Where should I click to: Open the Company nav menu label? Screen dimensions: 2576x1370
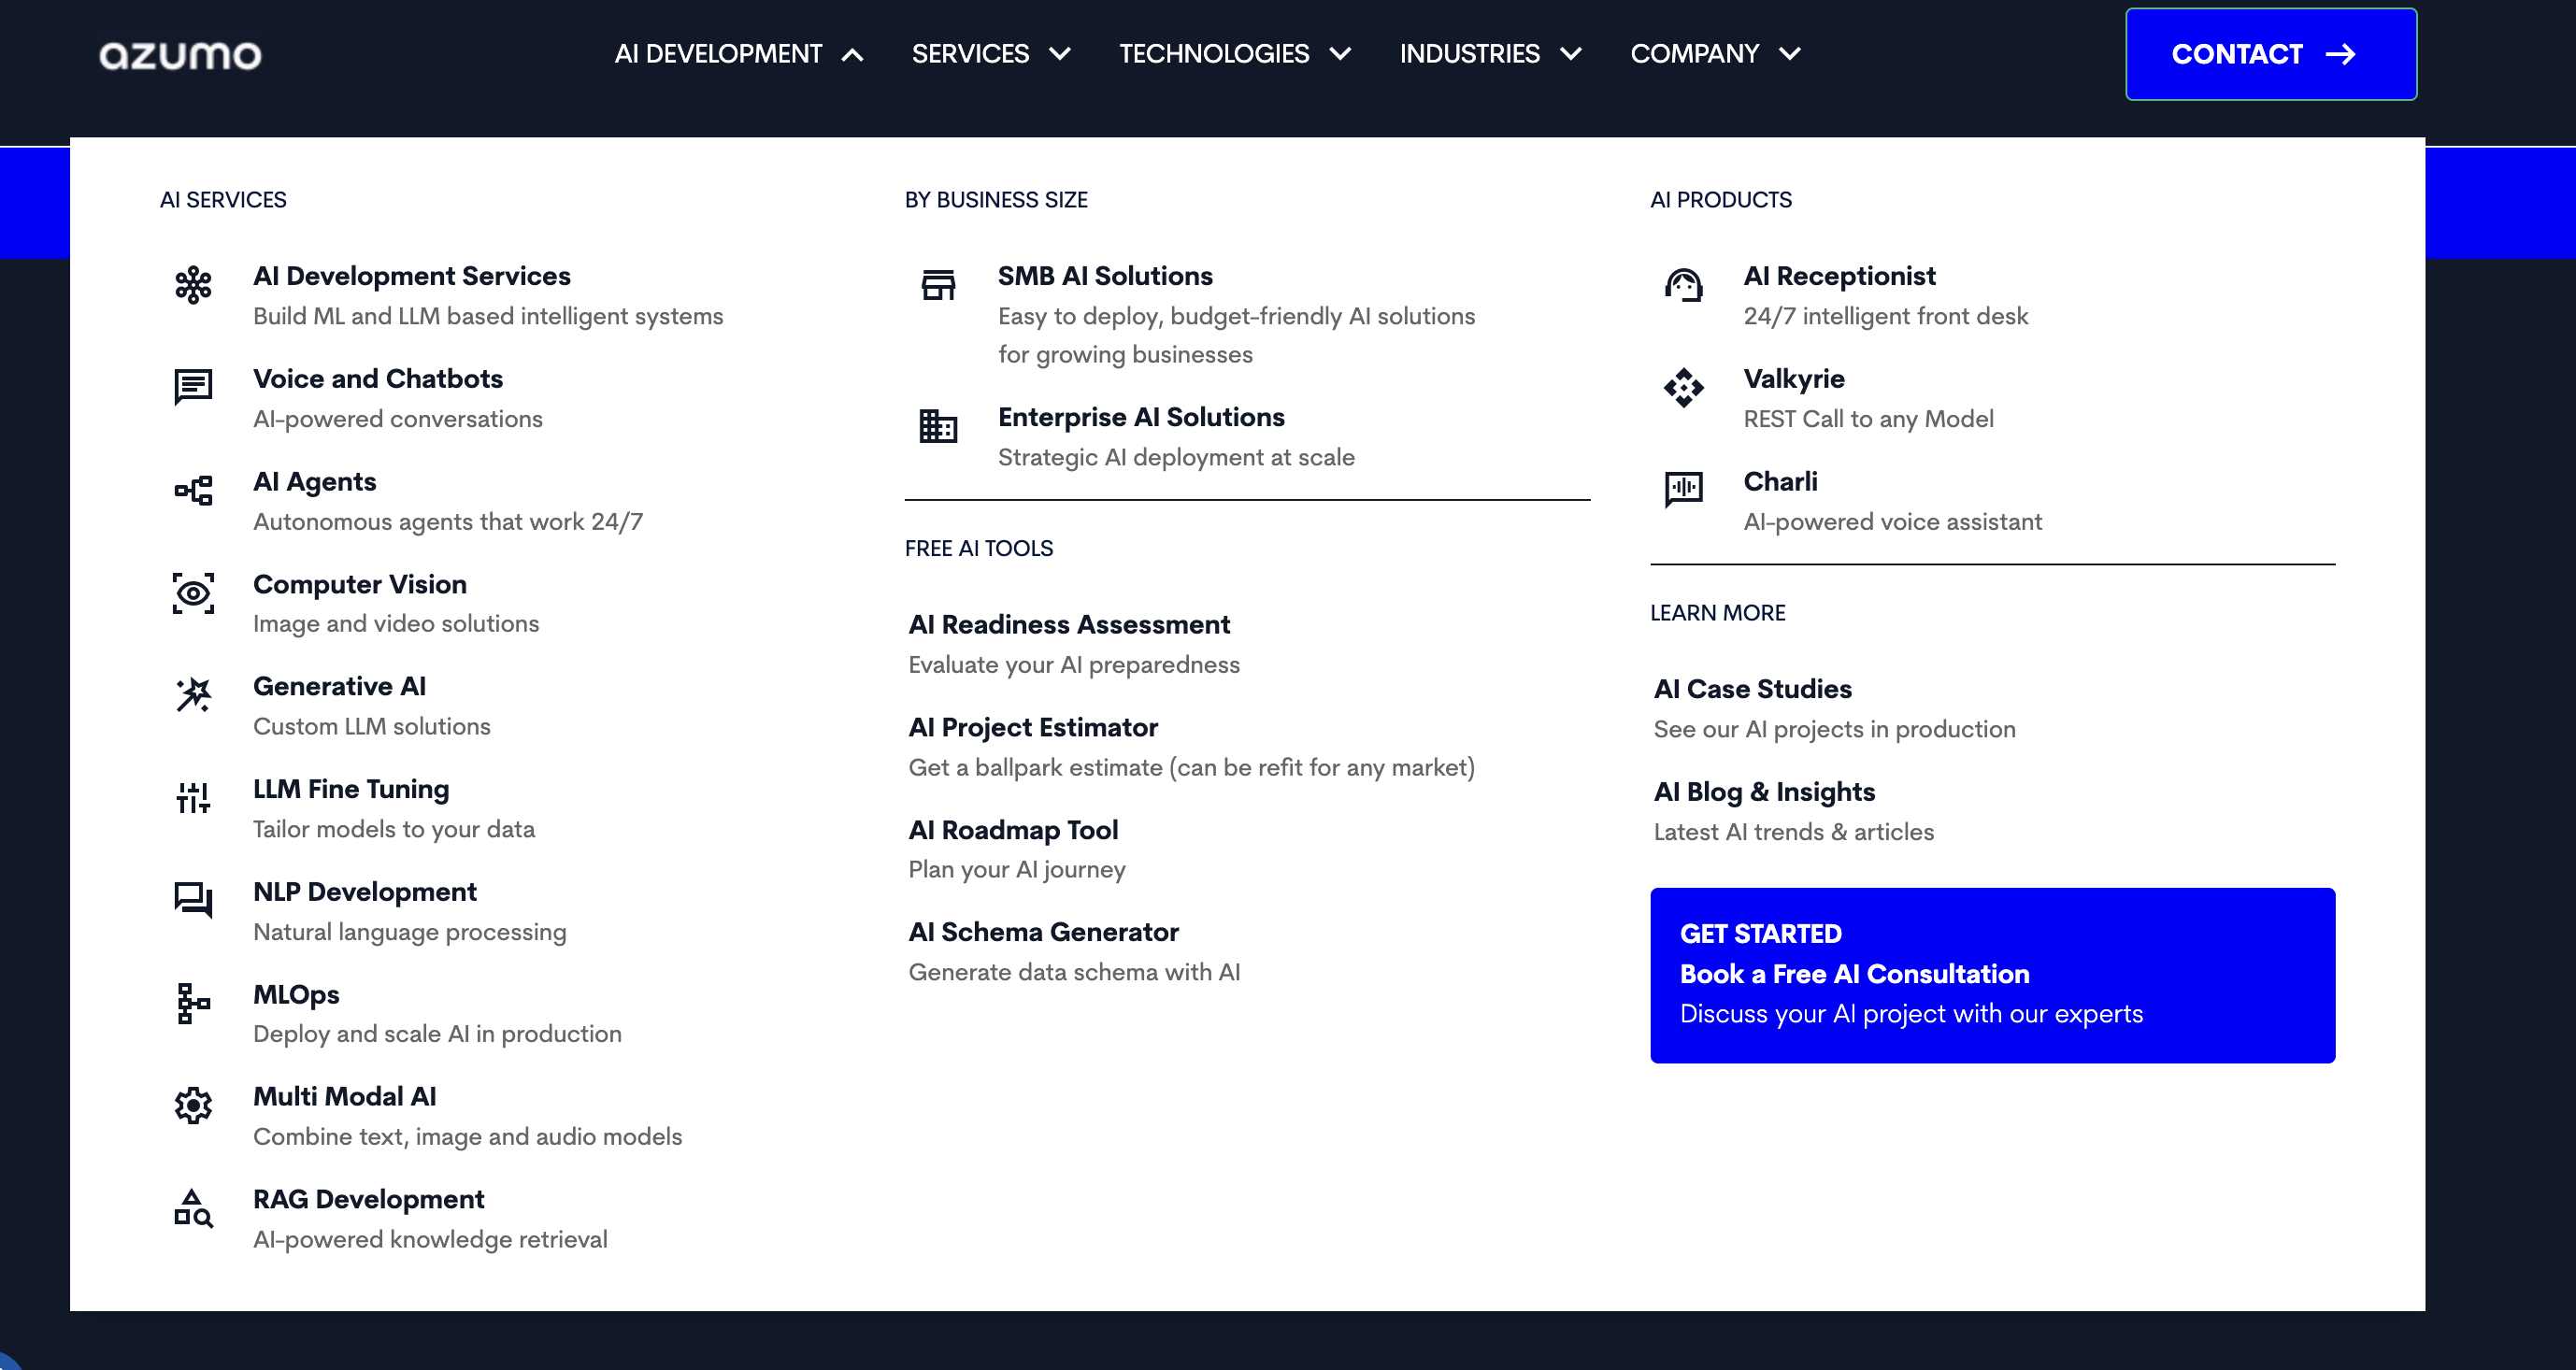(x=1695, y=54)
